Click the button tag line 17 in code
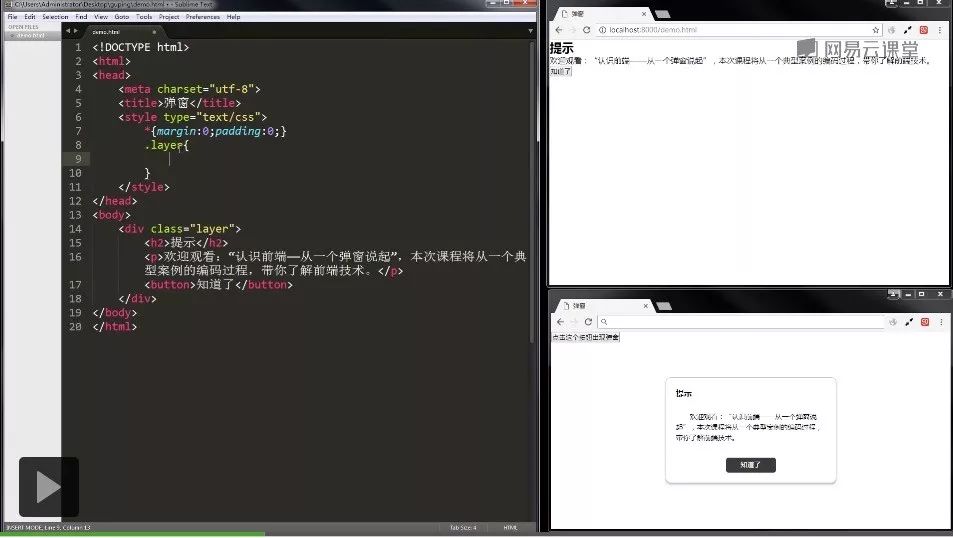This screenshot has height=538, width=953. point(219,285)
